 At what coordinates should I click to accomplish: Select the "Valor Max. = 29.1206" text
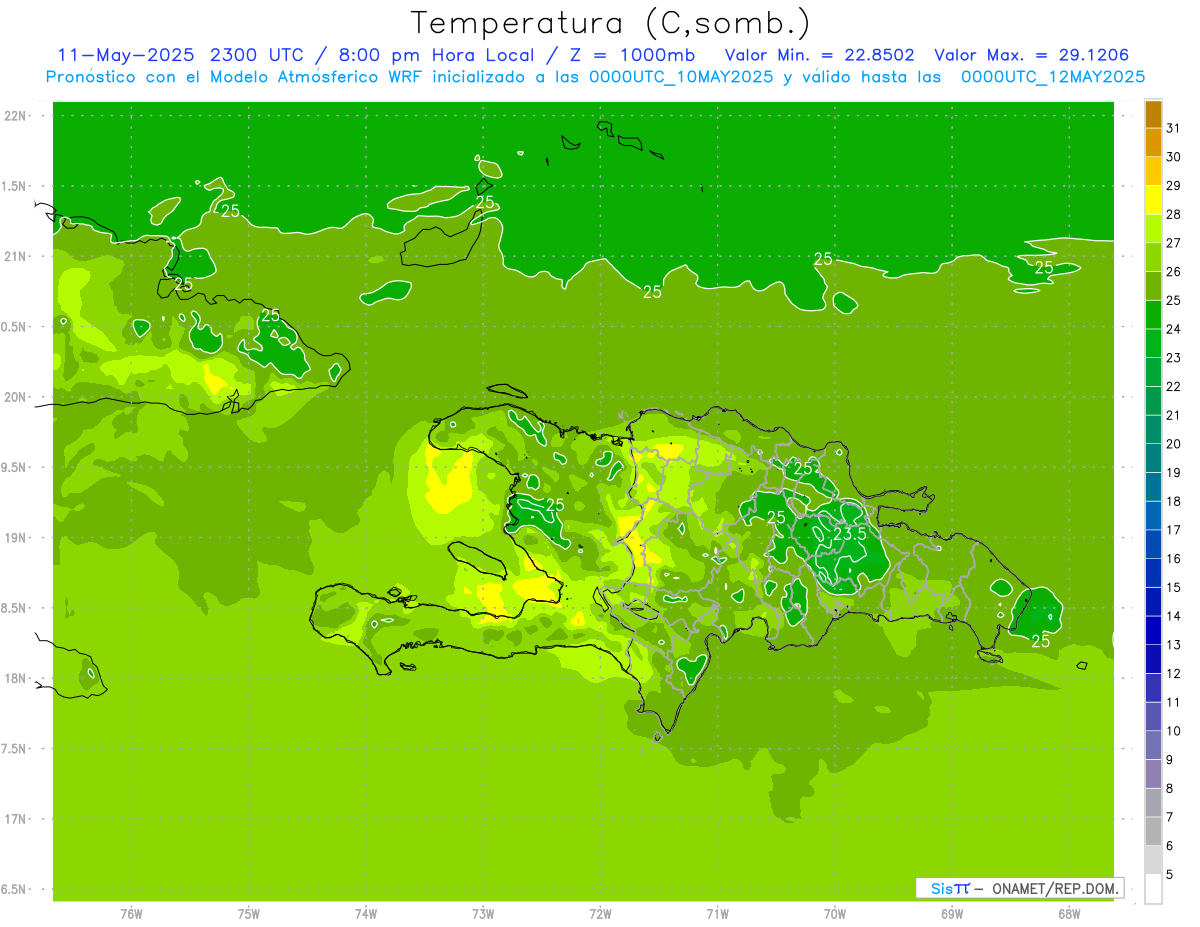pos(1032,55)
